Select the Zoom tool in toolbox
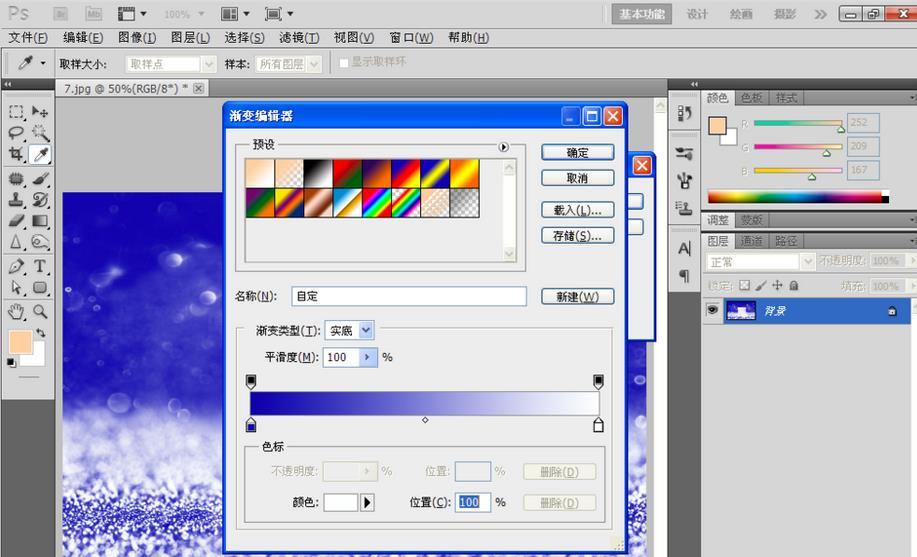917x557 pixels. [40, 312]
